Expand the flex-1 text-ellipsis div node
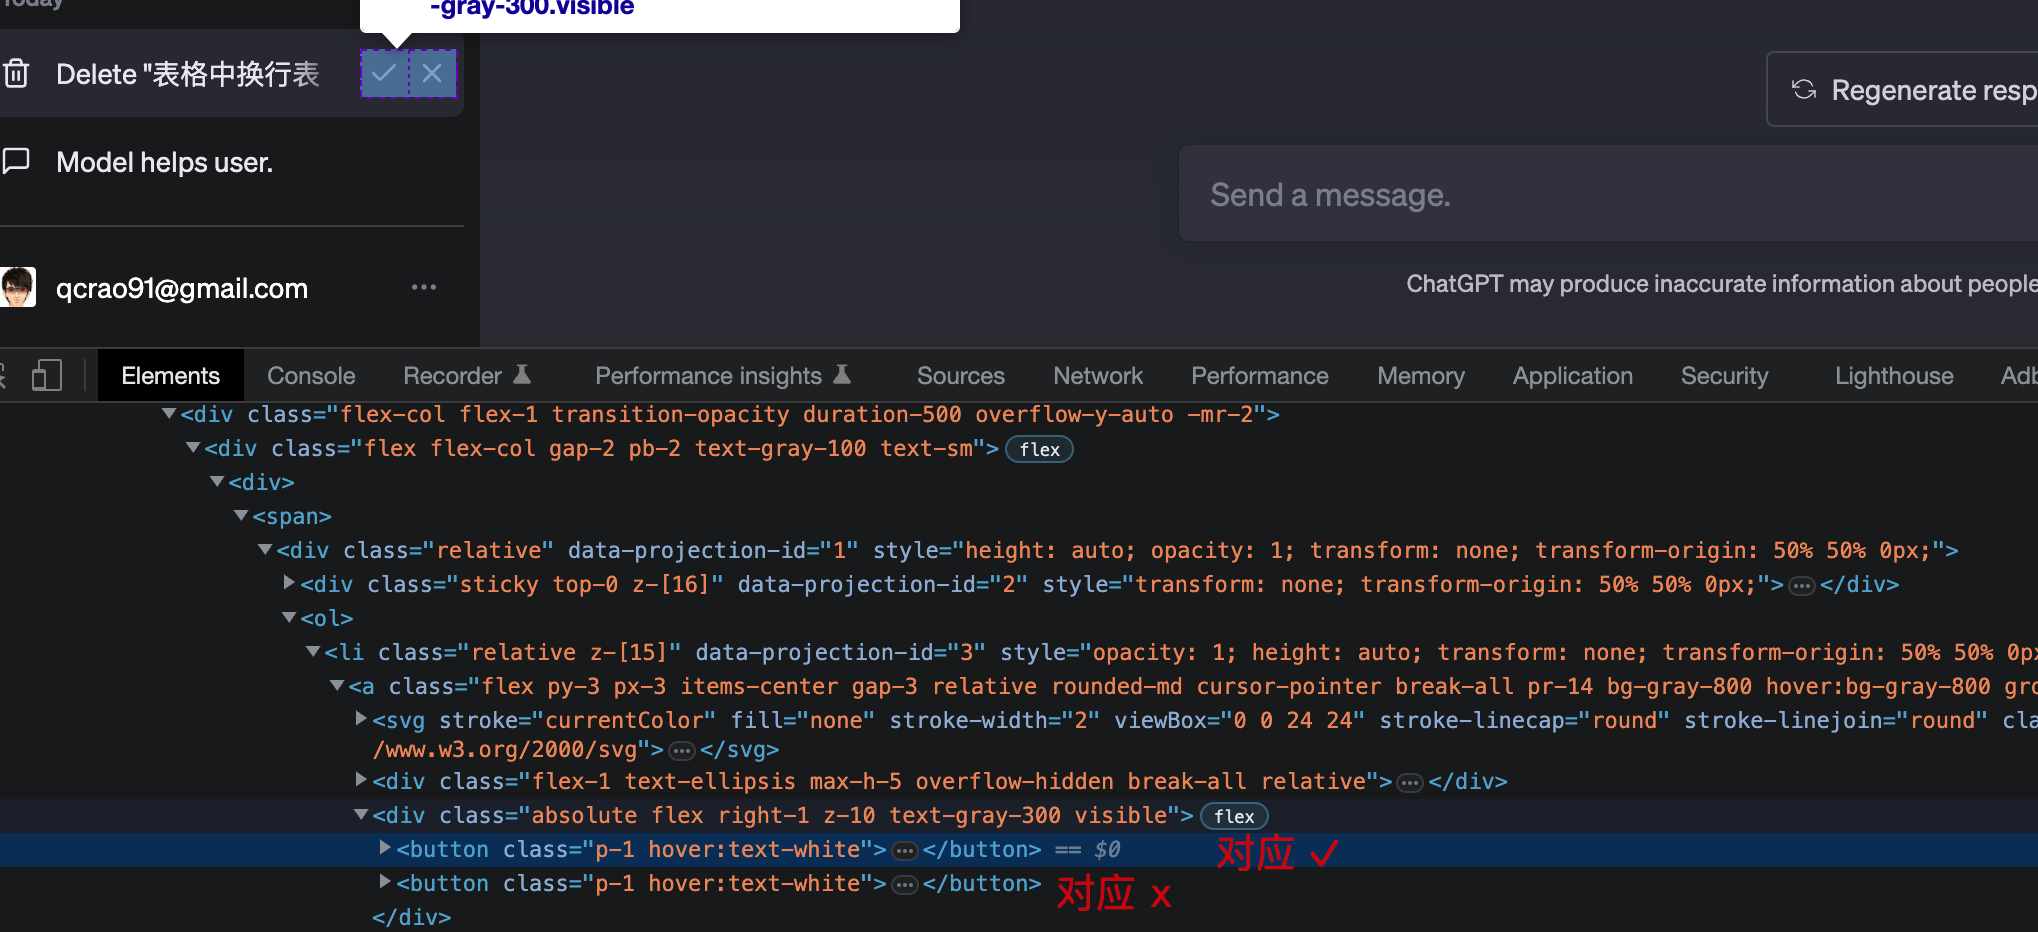2038x932 pixels. [x=361, y=780]
